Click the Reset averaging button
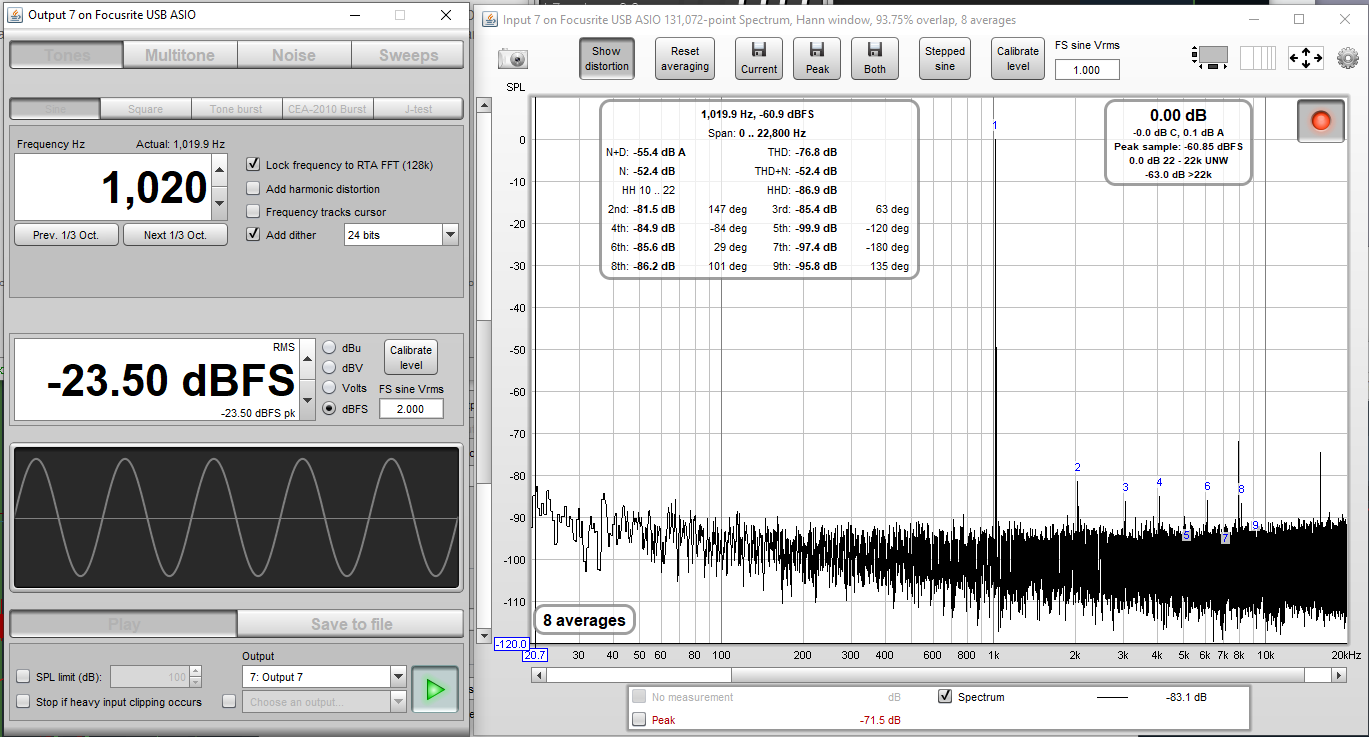Image resolution: width=1369 pixels, height=737 pixels. pyautogui.click(x=684, y=59)
